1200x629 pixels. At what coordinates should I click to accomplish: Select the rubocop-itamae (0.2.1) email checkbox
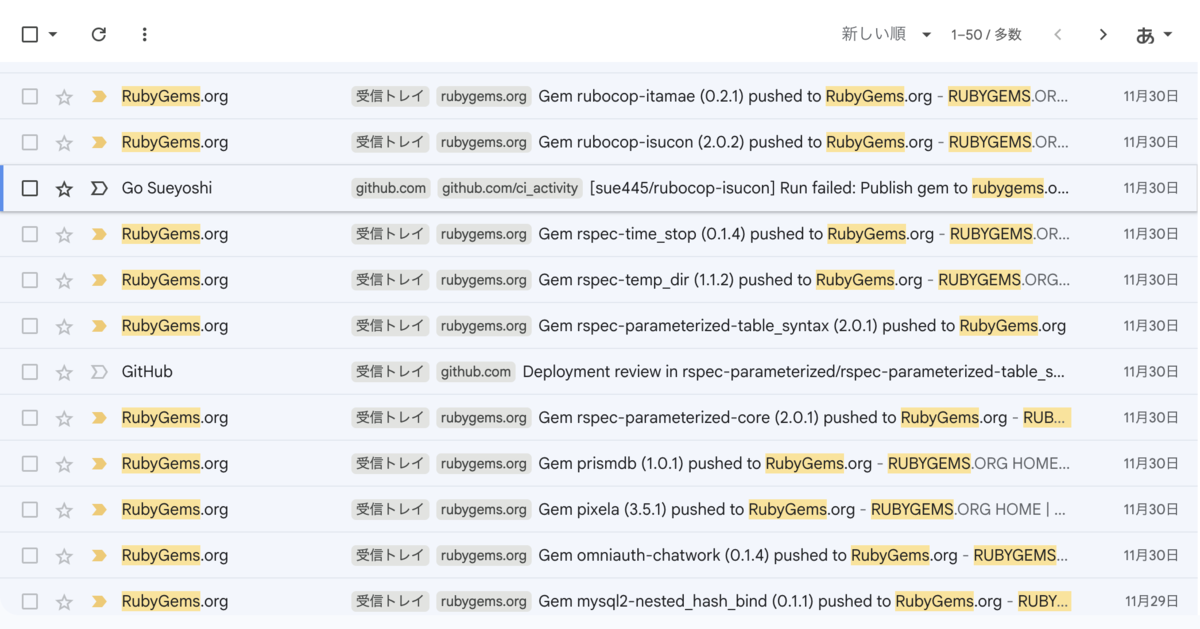(x=30, y=97)
